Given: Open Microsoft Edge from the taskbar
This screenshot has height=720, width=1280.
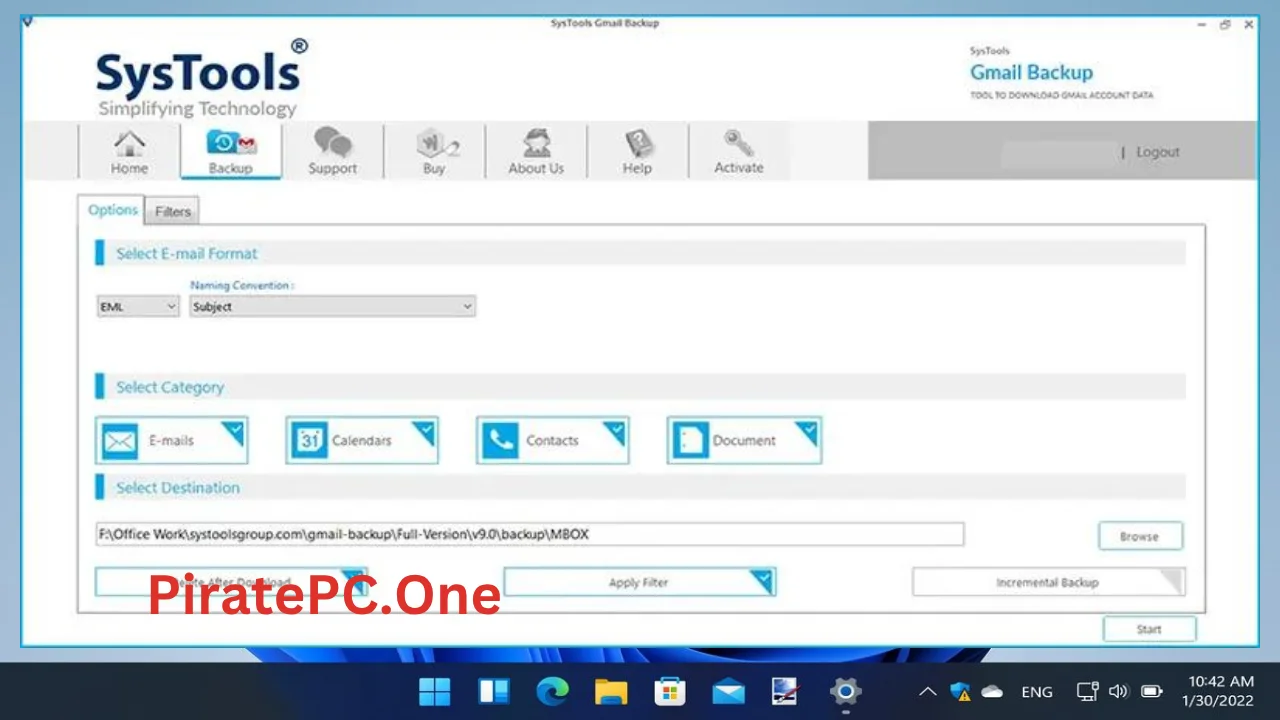Looking at the screenshot, I should click(552, 691).
